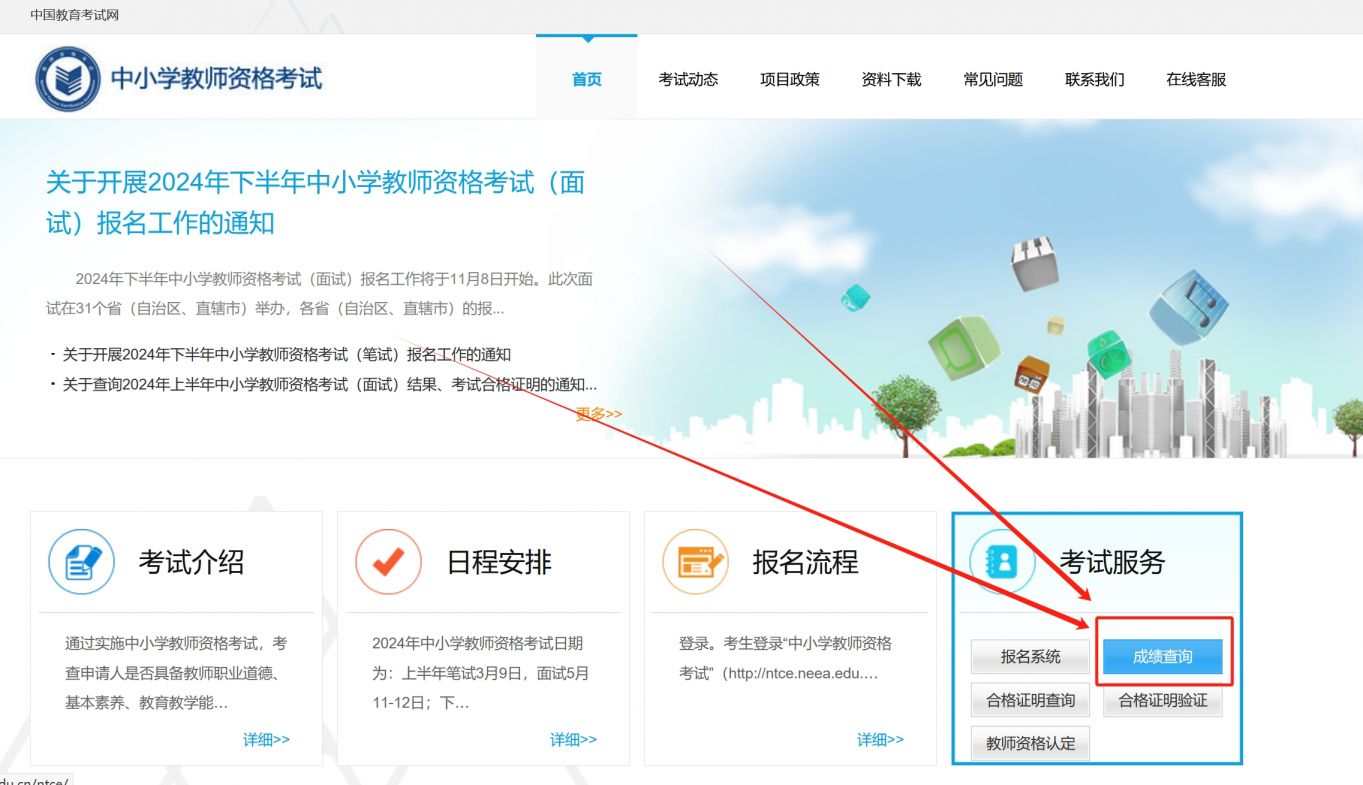Click the 中小学教师资格考试 site title
1363x785 pixels.
pyautogui.click(x=216, y=78)
